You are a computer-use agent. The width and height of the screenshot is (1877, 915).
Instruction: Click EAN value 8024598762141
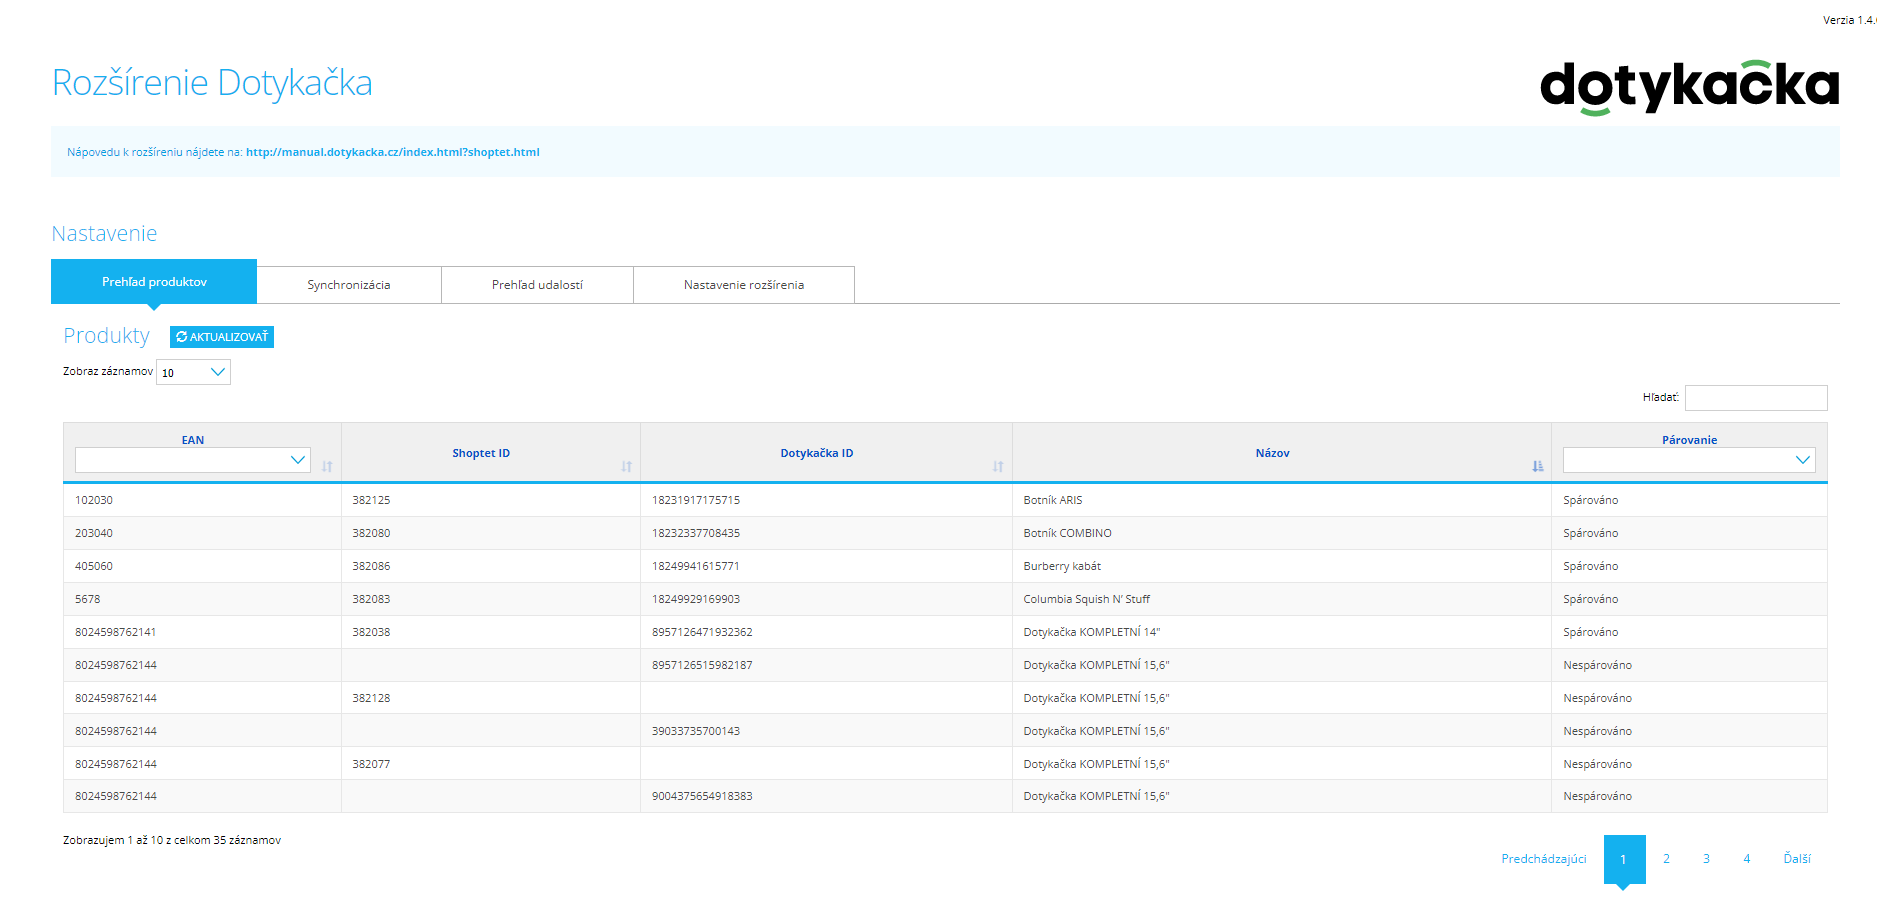coord(116,632)
